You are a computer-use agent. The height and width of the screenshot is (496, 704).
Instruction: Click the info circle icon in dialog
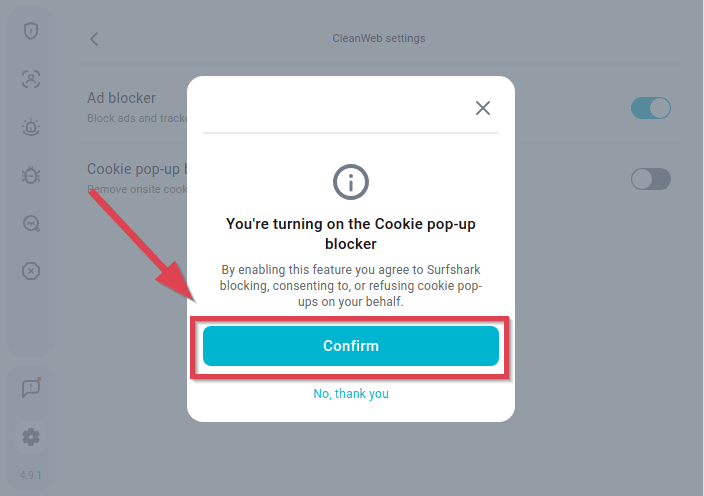click(351, 181)
